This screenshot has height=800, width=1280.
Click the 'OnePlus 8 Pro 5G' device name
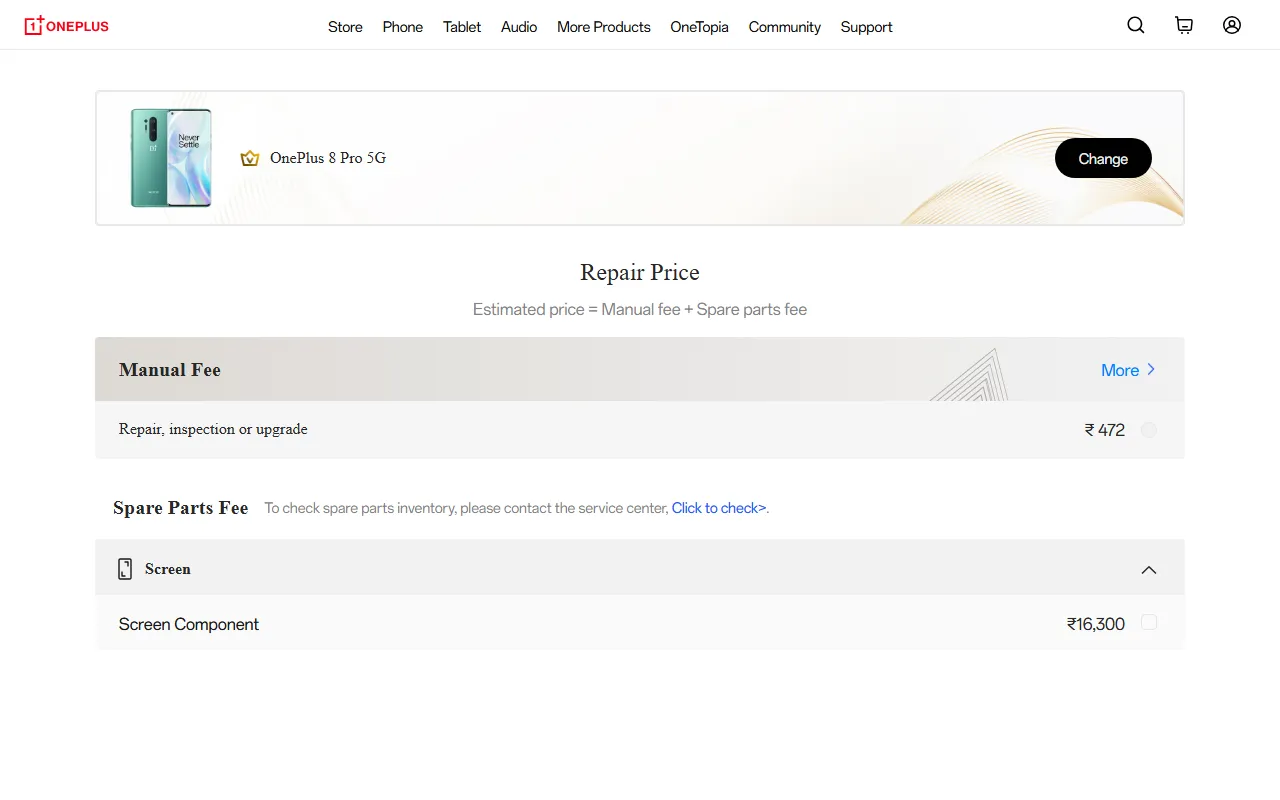[x=328, y=158]
